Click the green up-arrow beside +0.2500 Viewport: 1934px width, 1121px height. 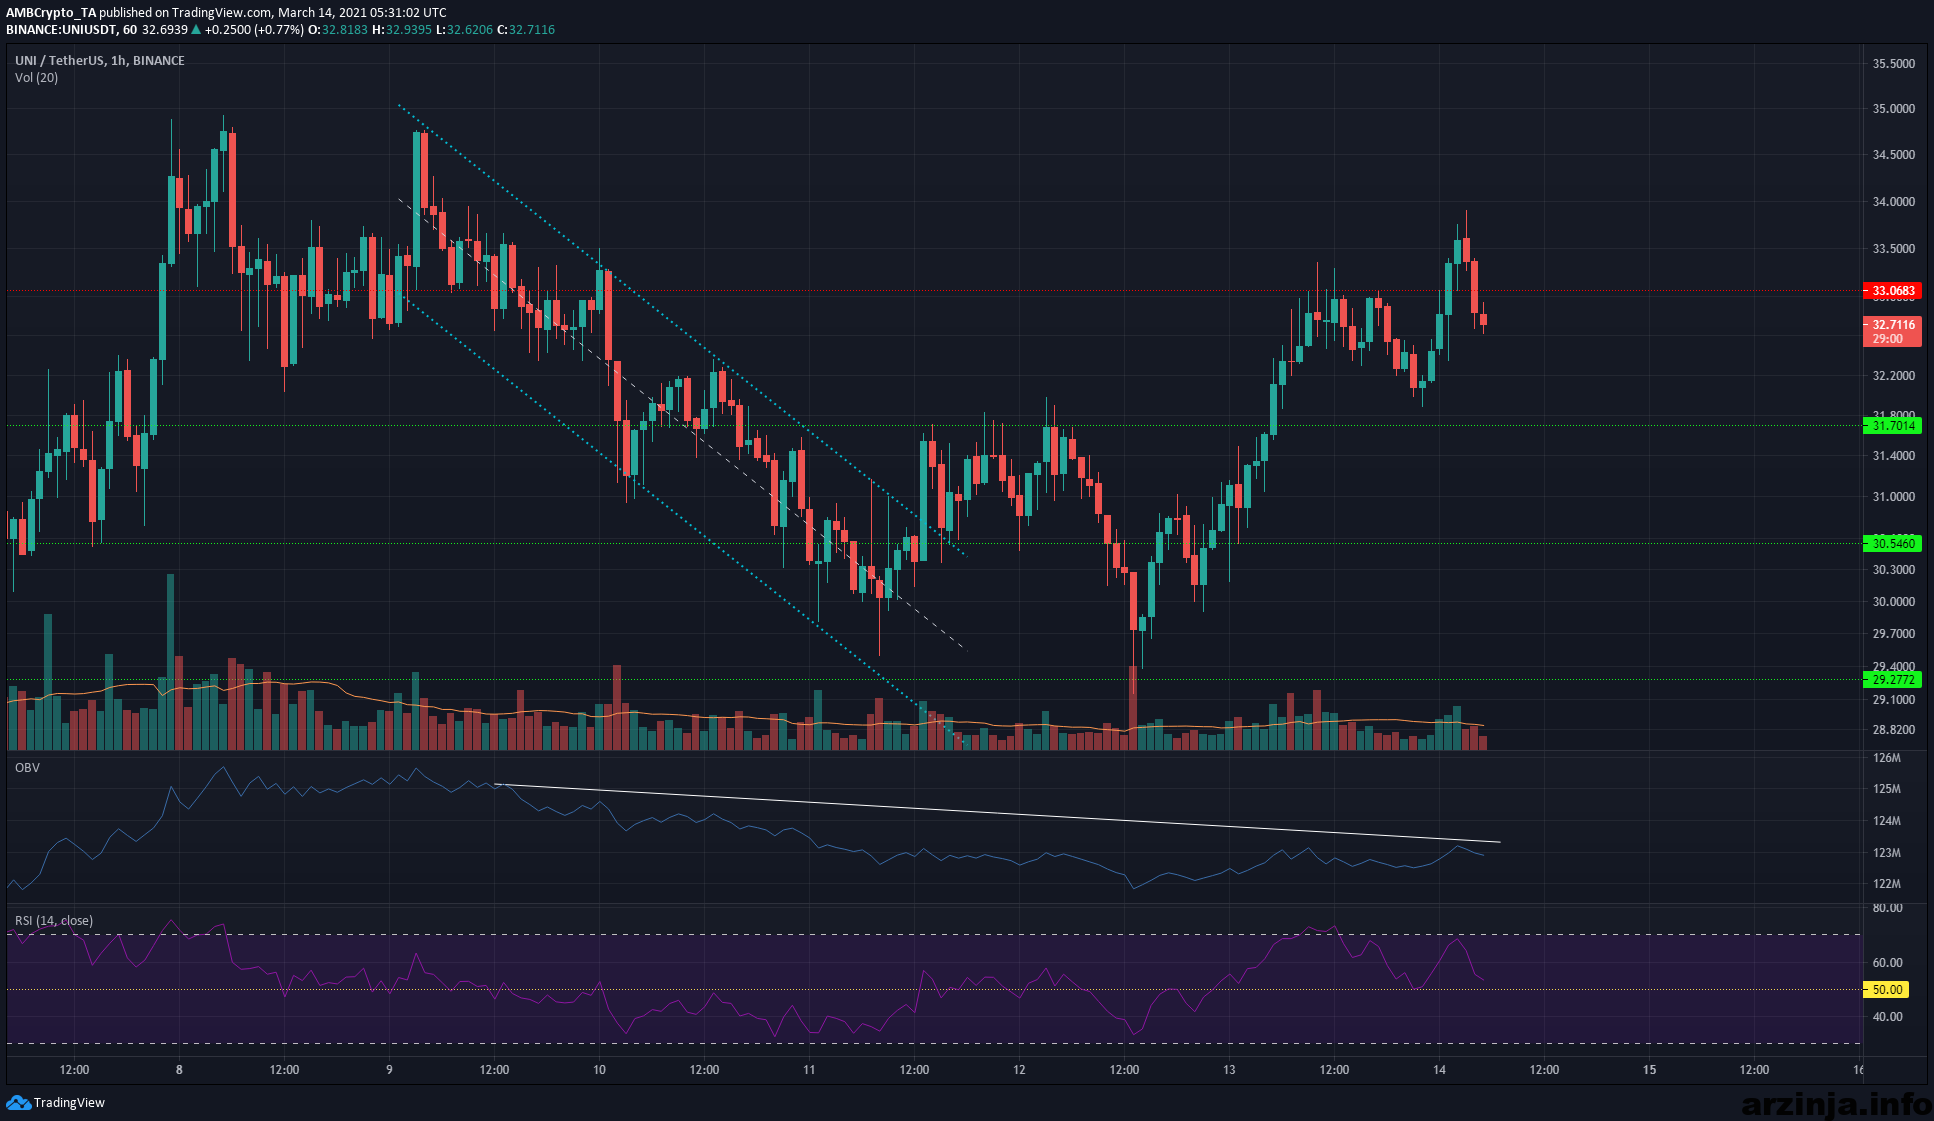(197, 30)
